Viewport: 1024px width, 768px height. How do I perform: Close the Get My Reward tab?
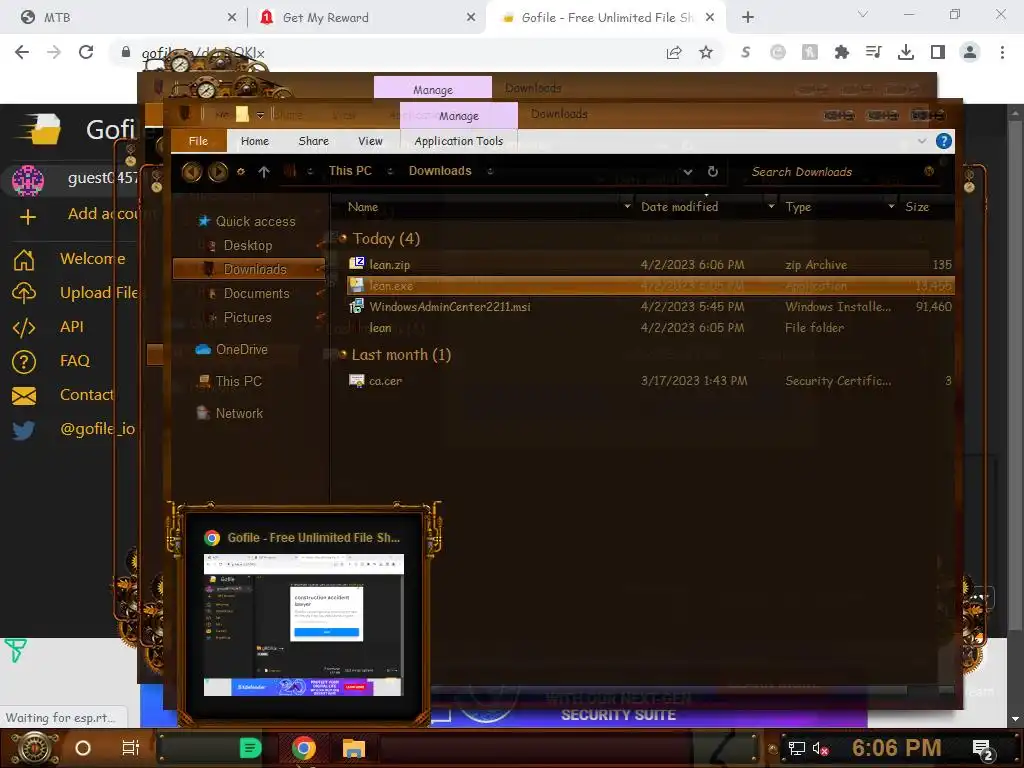(471, 18)
